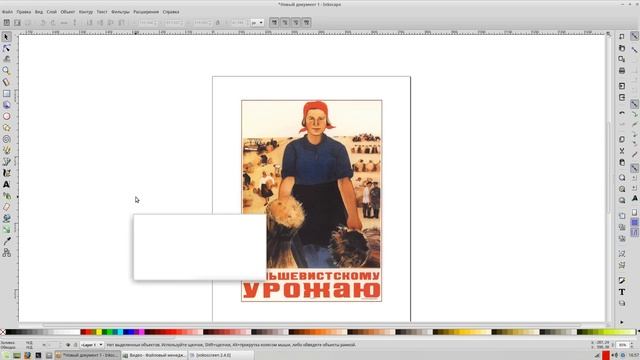This screenshot has height=360, width=640.
Task: Click the white rectangle on canvas
Action: (200, 247)
